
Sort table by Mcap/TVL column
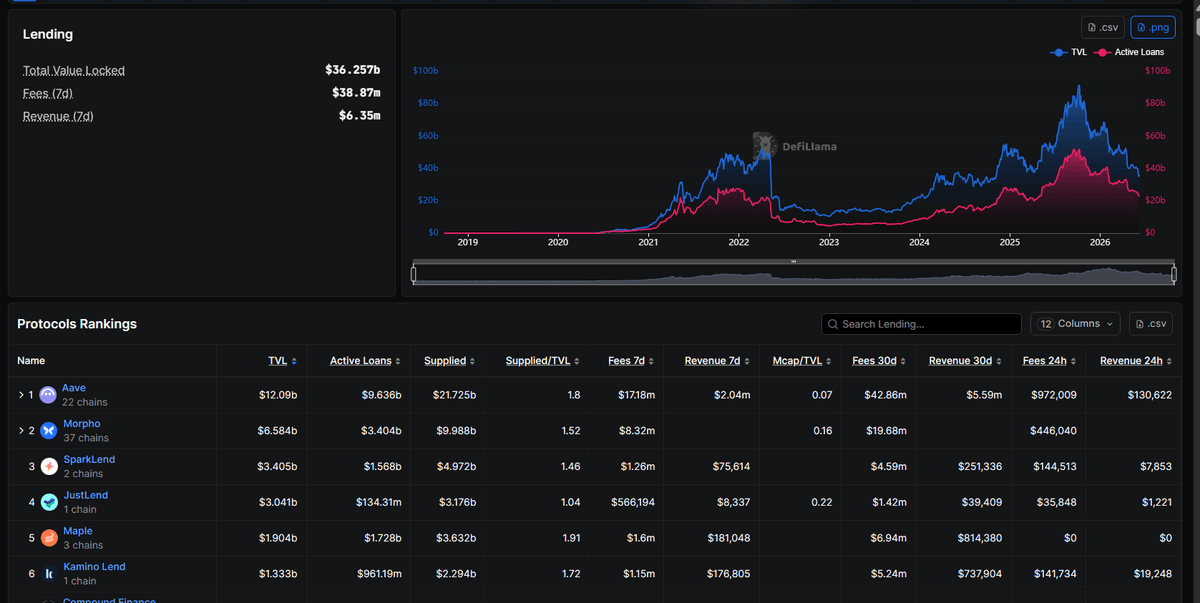coord(802,361)
